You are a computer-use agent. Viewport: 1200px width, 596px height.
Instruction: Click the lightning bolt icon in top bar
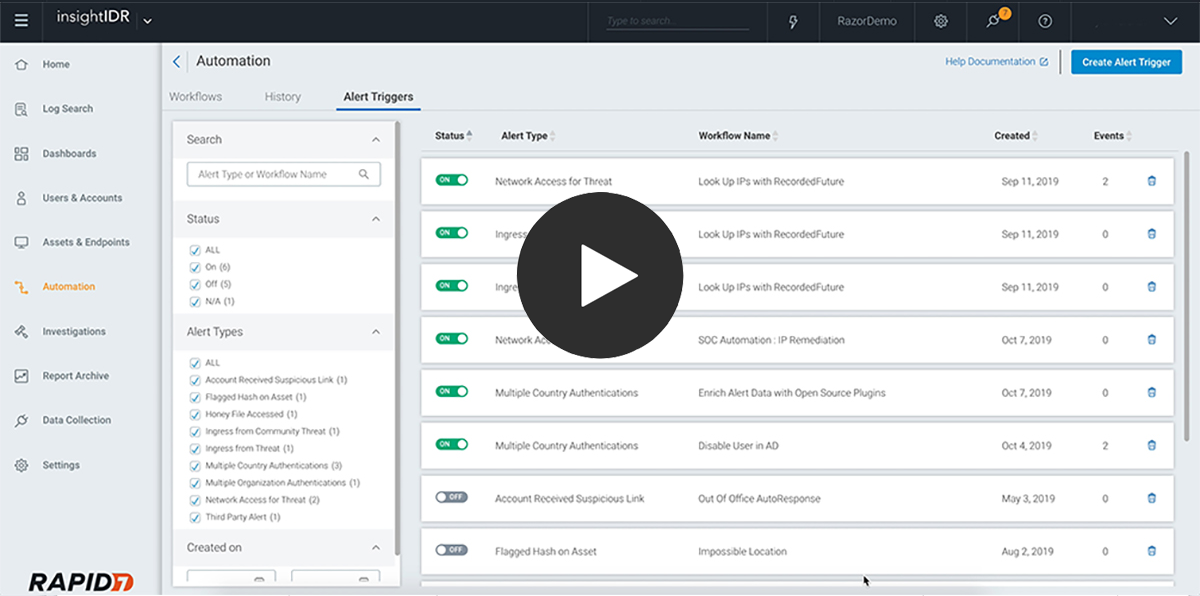(x=793, y=21)
